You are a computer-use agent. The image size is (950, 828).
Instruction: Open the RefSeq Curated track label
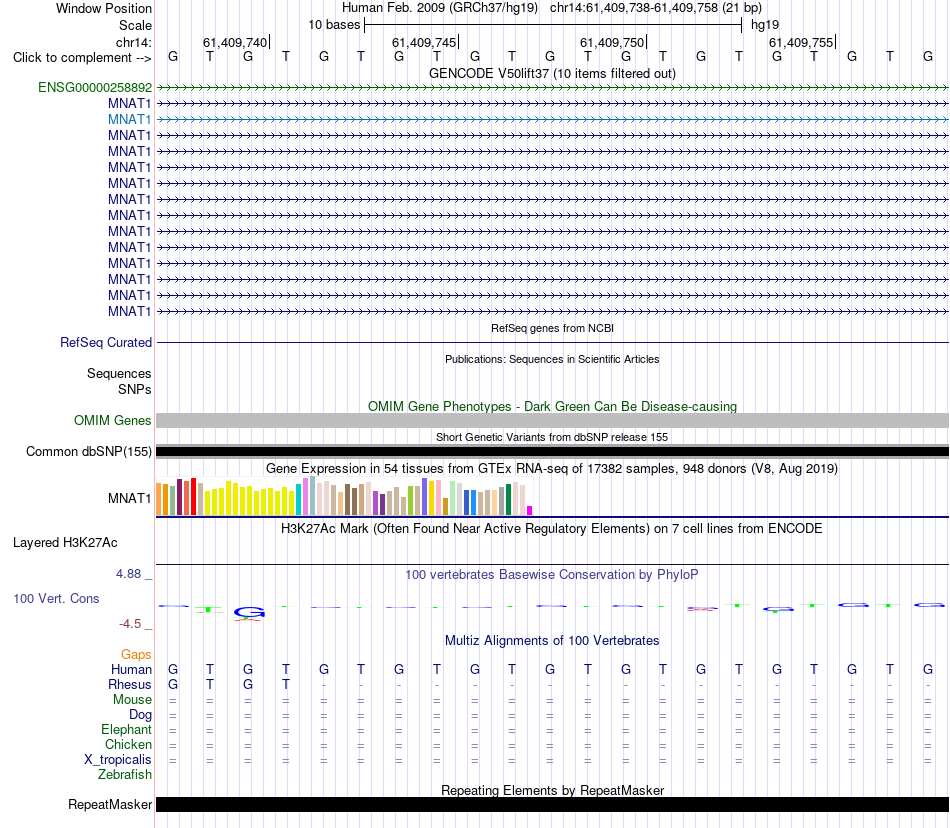point(106,342)
